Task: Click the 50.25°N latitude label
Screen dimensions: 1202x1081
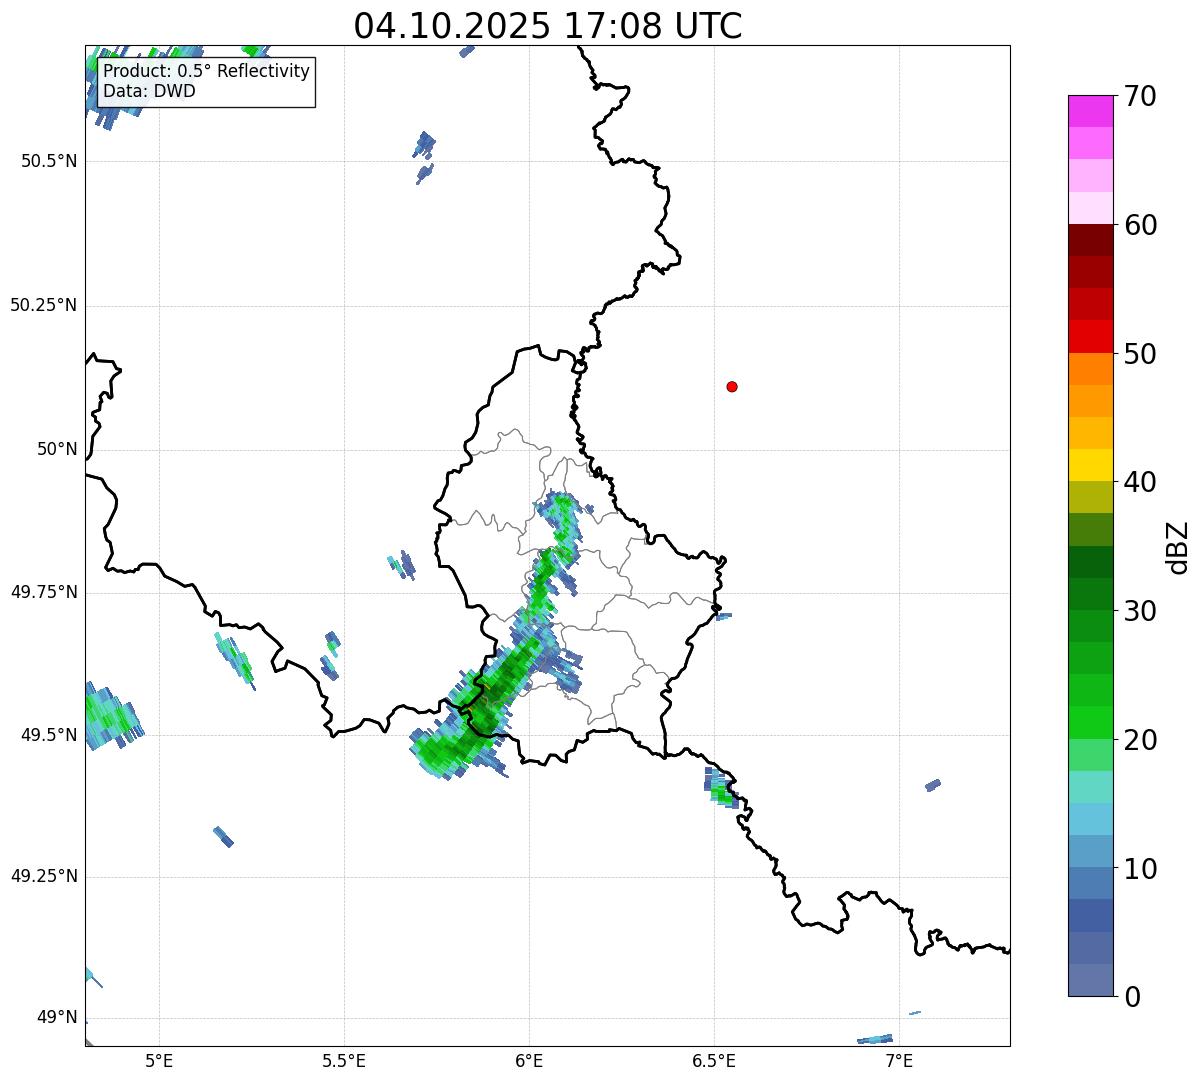Action: [44, 305]
